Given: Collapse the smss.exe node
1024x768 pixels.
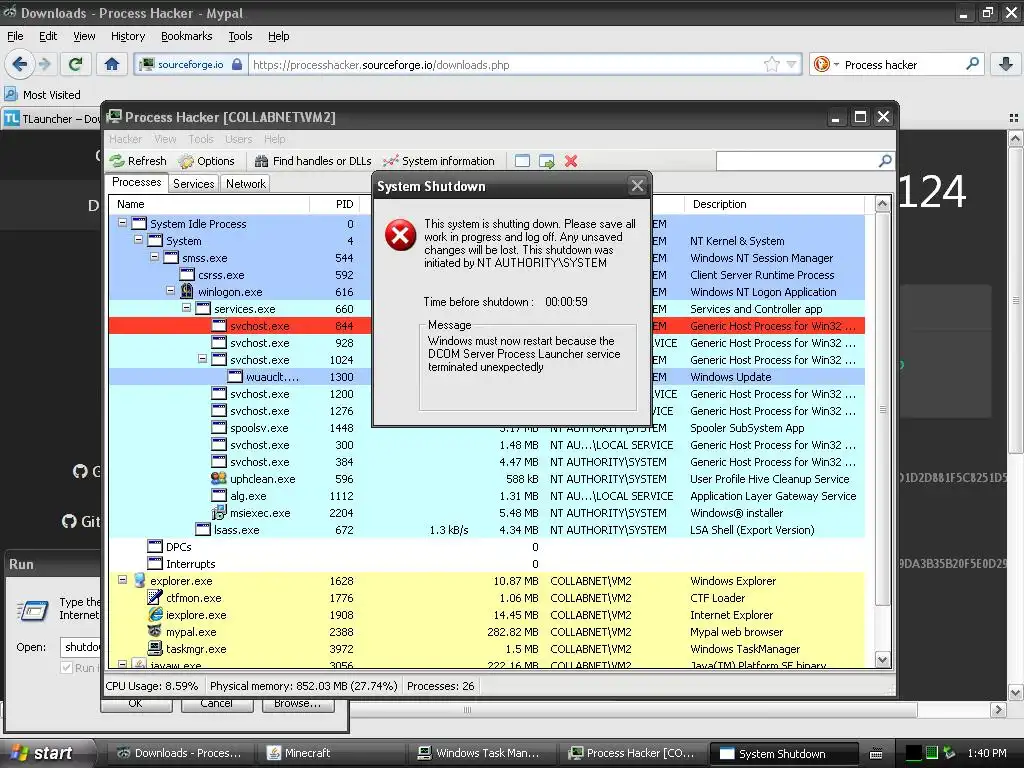Looking at the screenshot, I should 154,257.
